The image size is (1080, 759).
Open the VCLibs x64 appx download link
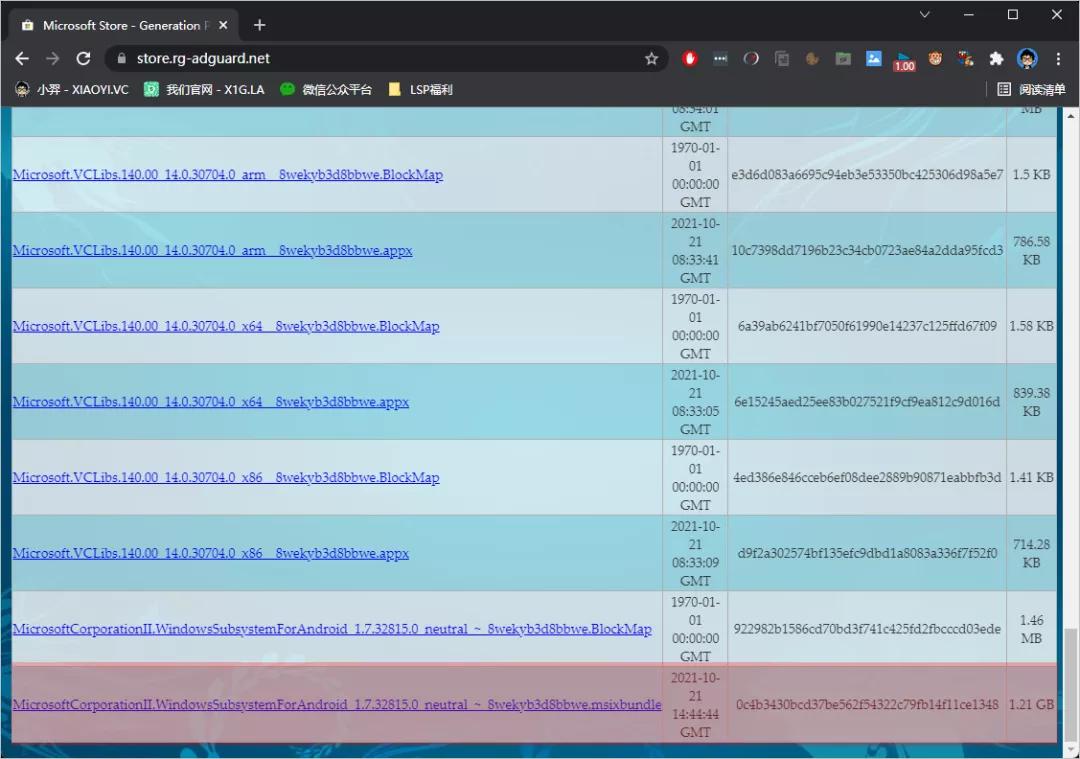pos(210,402)
